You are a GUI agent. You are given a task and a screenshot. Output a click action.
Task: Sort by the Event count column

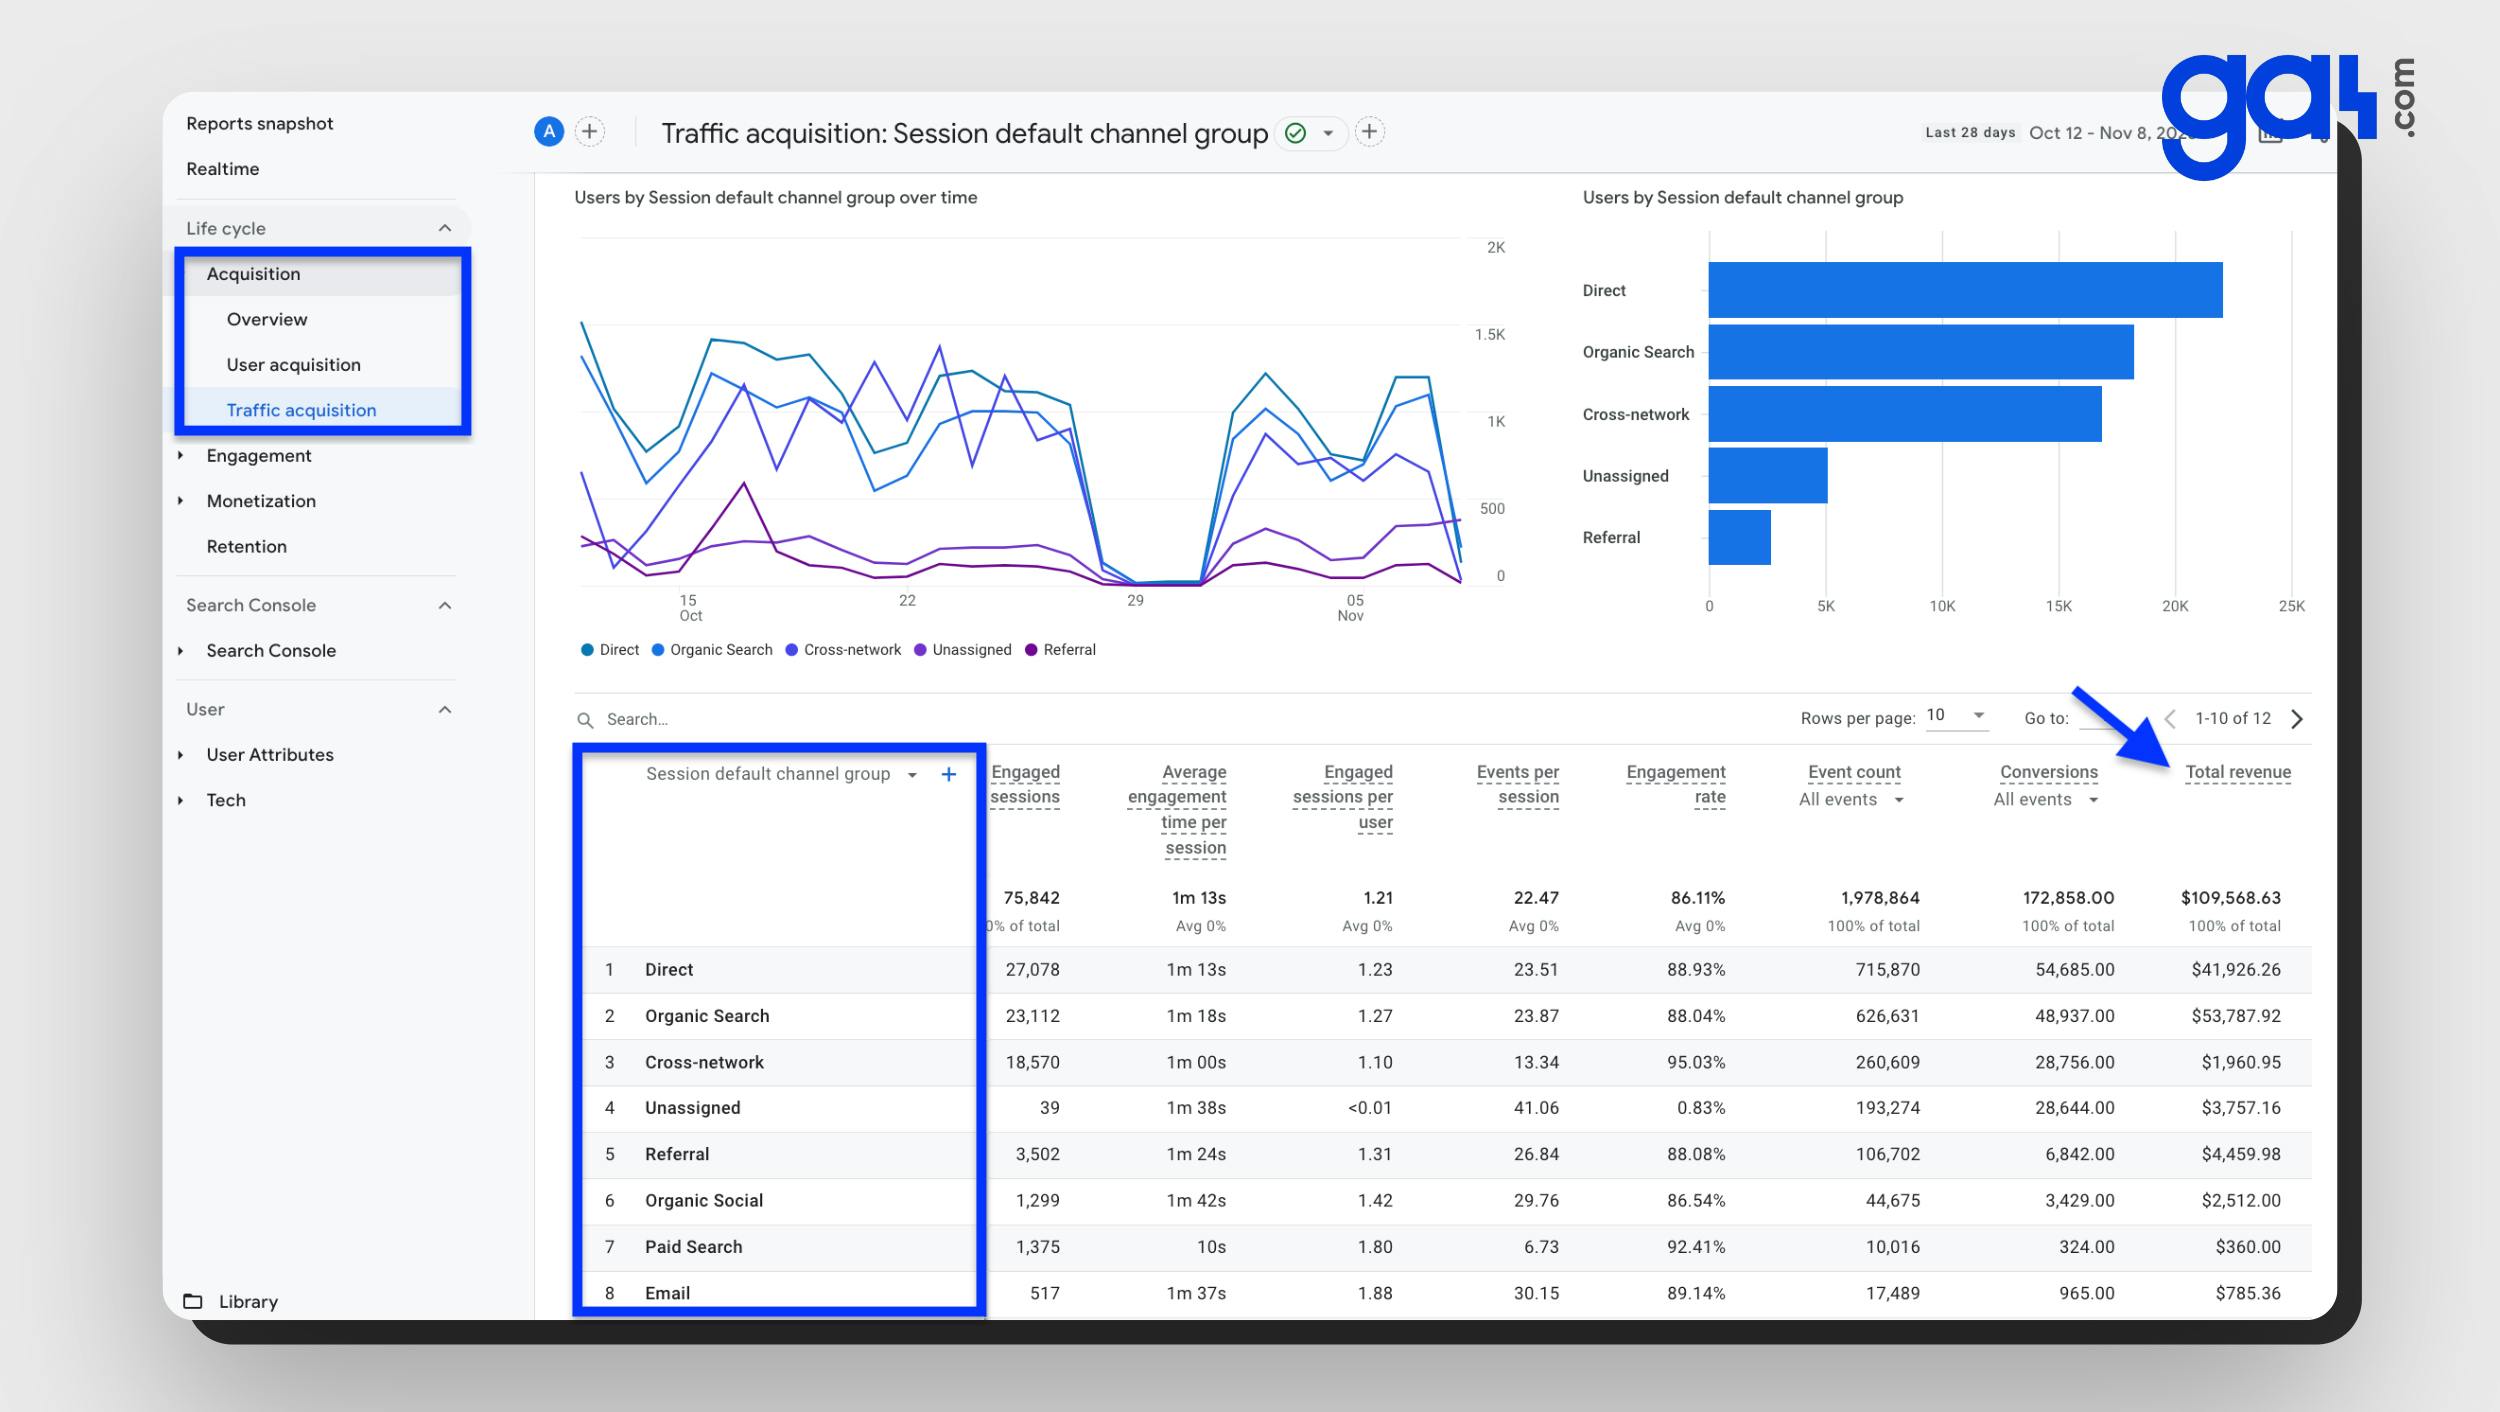(1854, 772)
